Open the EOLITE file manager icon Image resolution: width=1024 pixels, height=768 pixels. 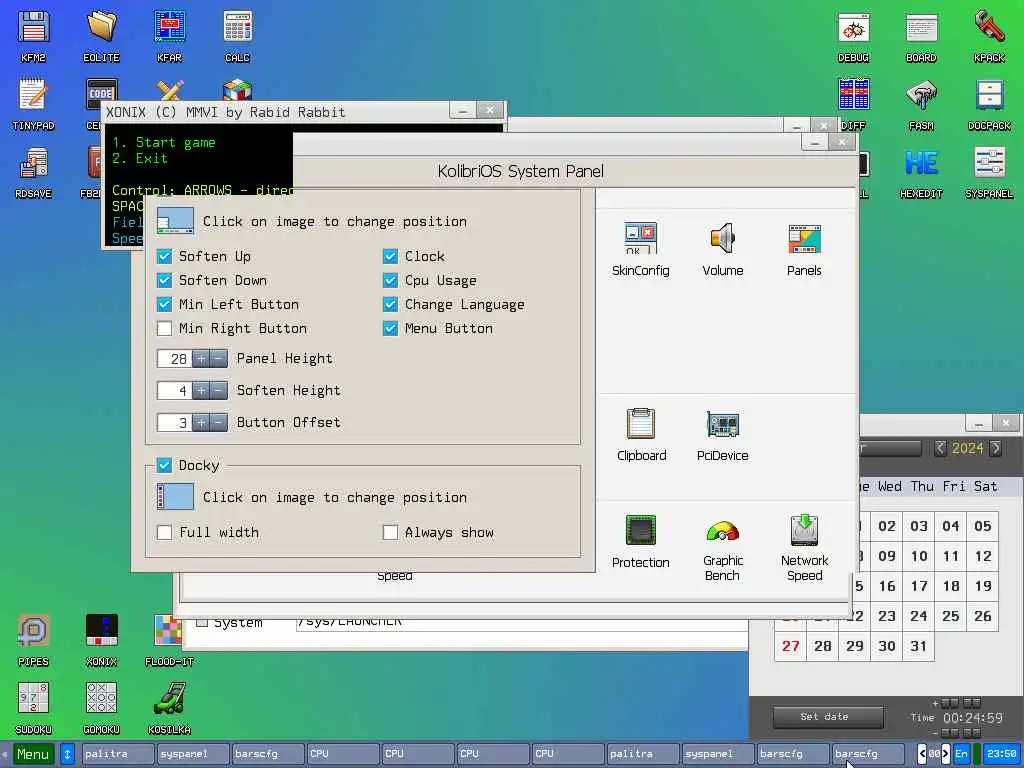(101, 36)
